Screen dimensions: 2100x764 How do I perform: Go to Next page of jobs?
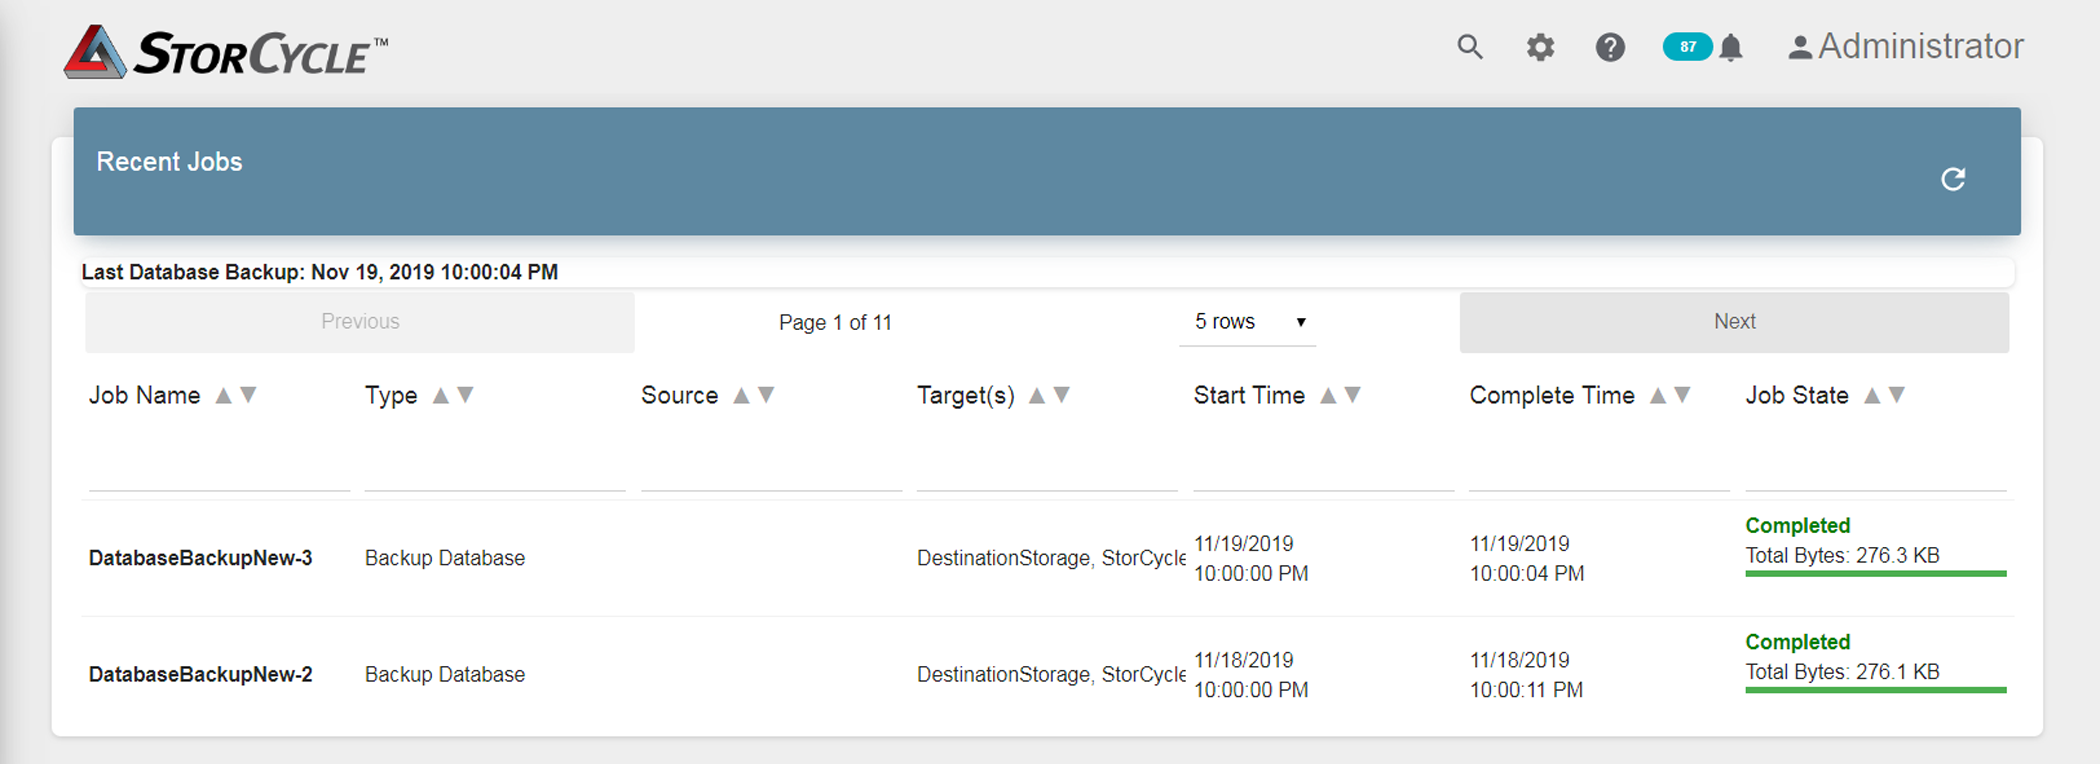[1734, 322]
